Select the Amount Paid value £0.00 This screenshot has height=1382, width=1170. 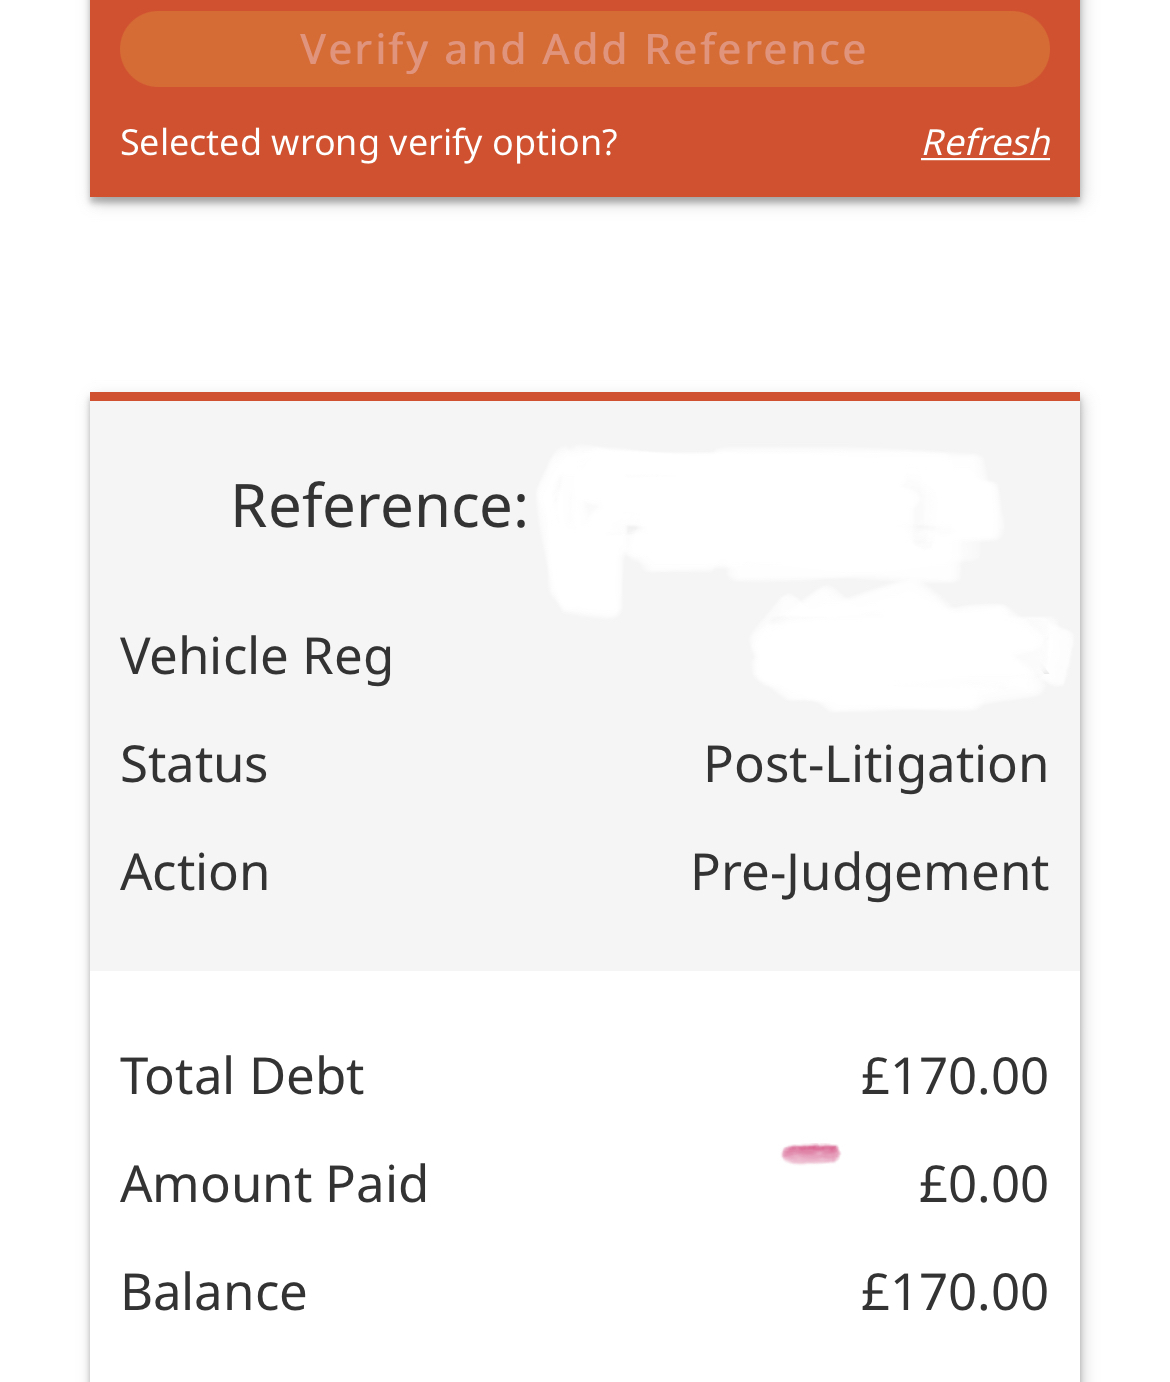983,1184
